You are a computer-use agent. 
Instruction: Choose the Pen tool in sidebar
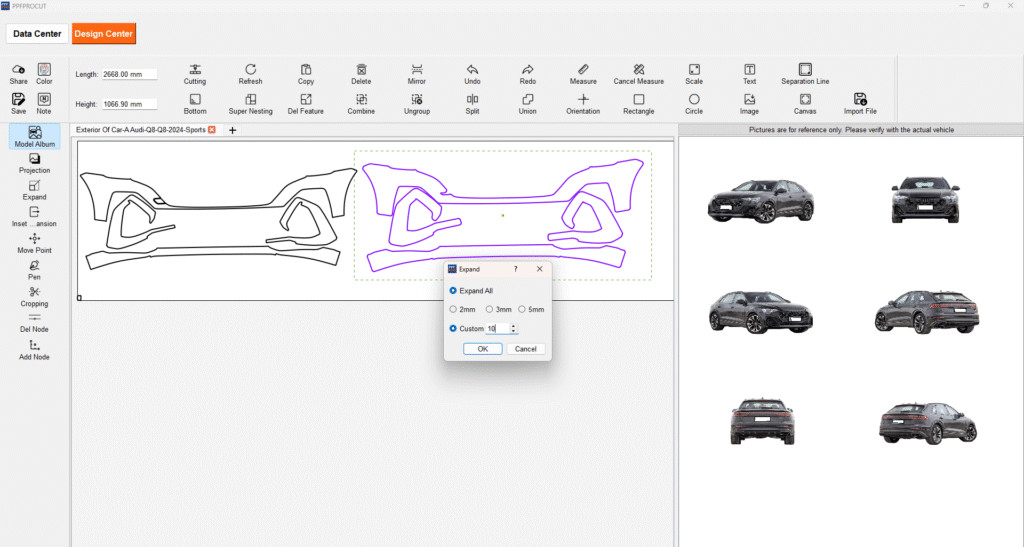pos(35,266)
